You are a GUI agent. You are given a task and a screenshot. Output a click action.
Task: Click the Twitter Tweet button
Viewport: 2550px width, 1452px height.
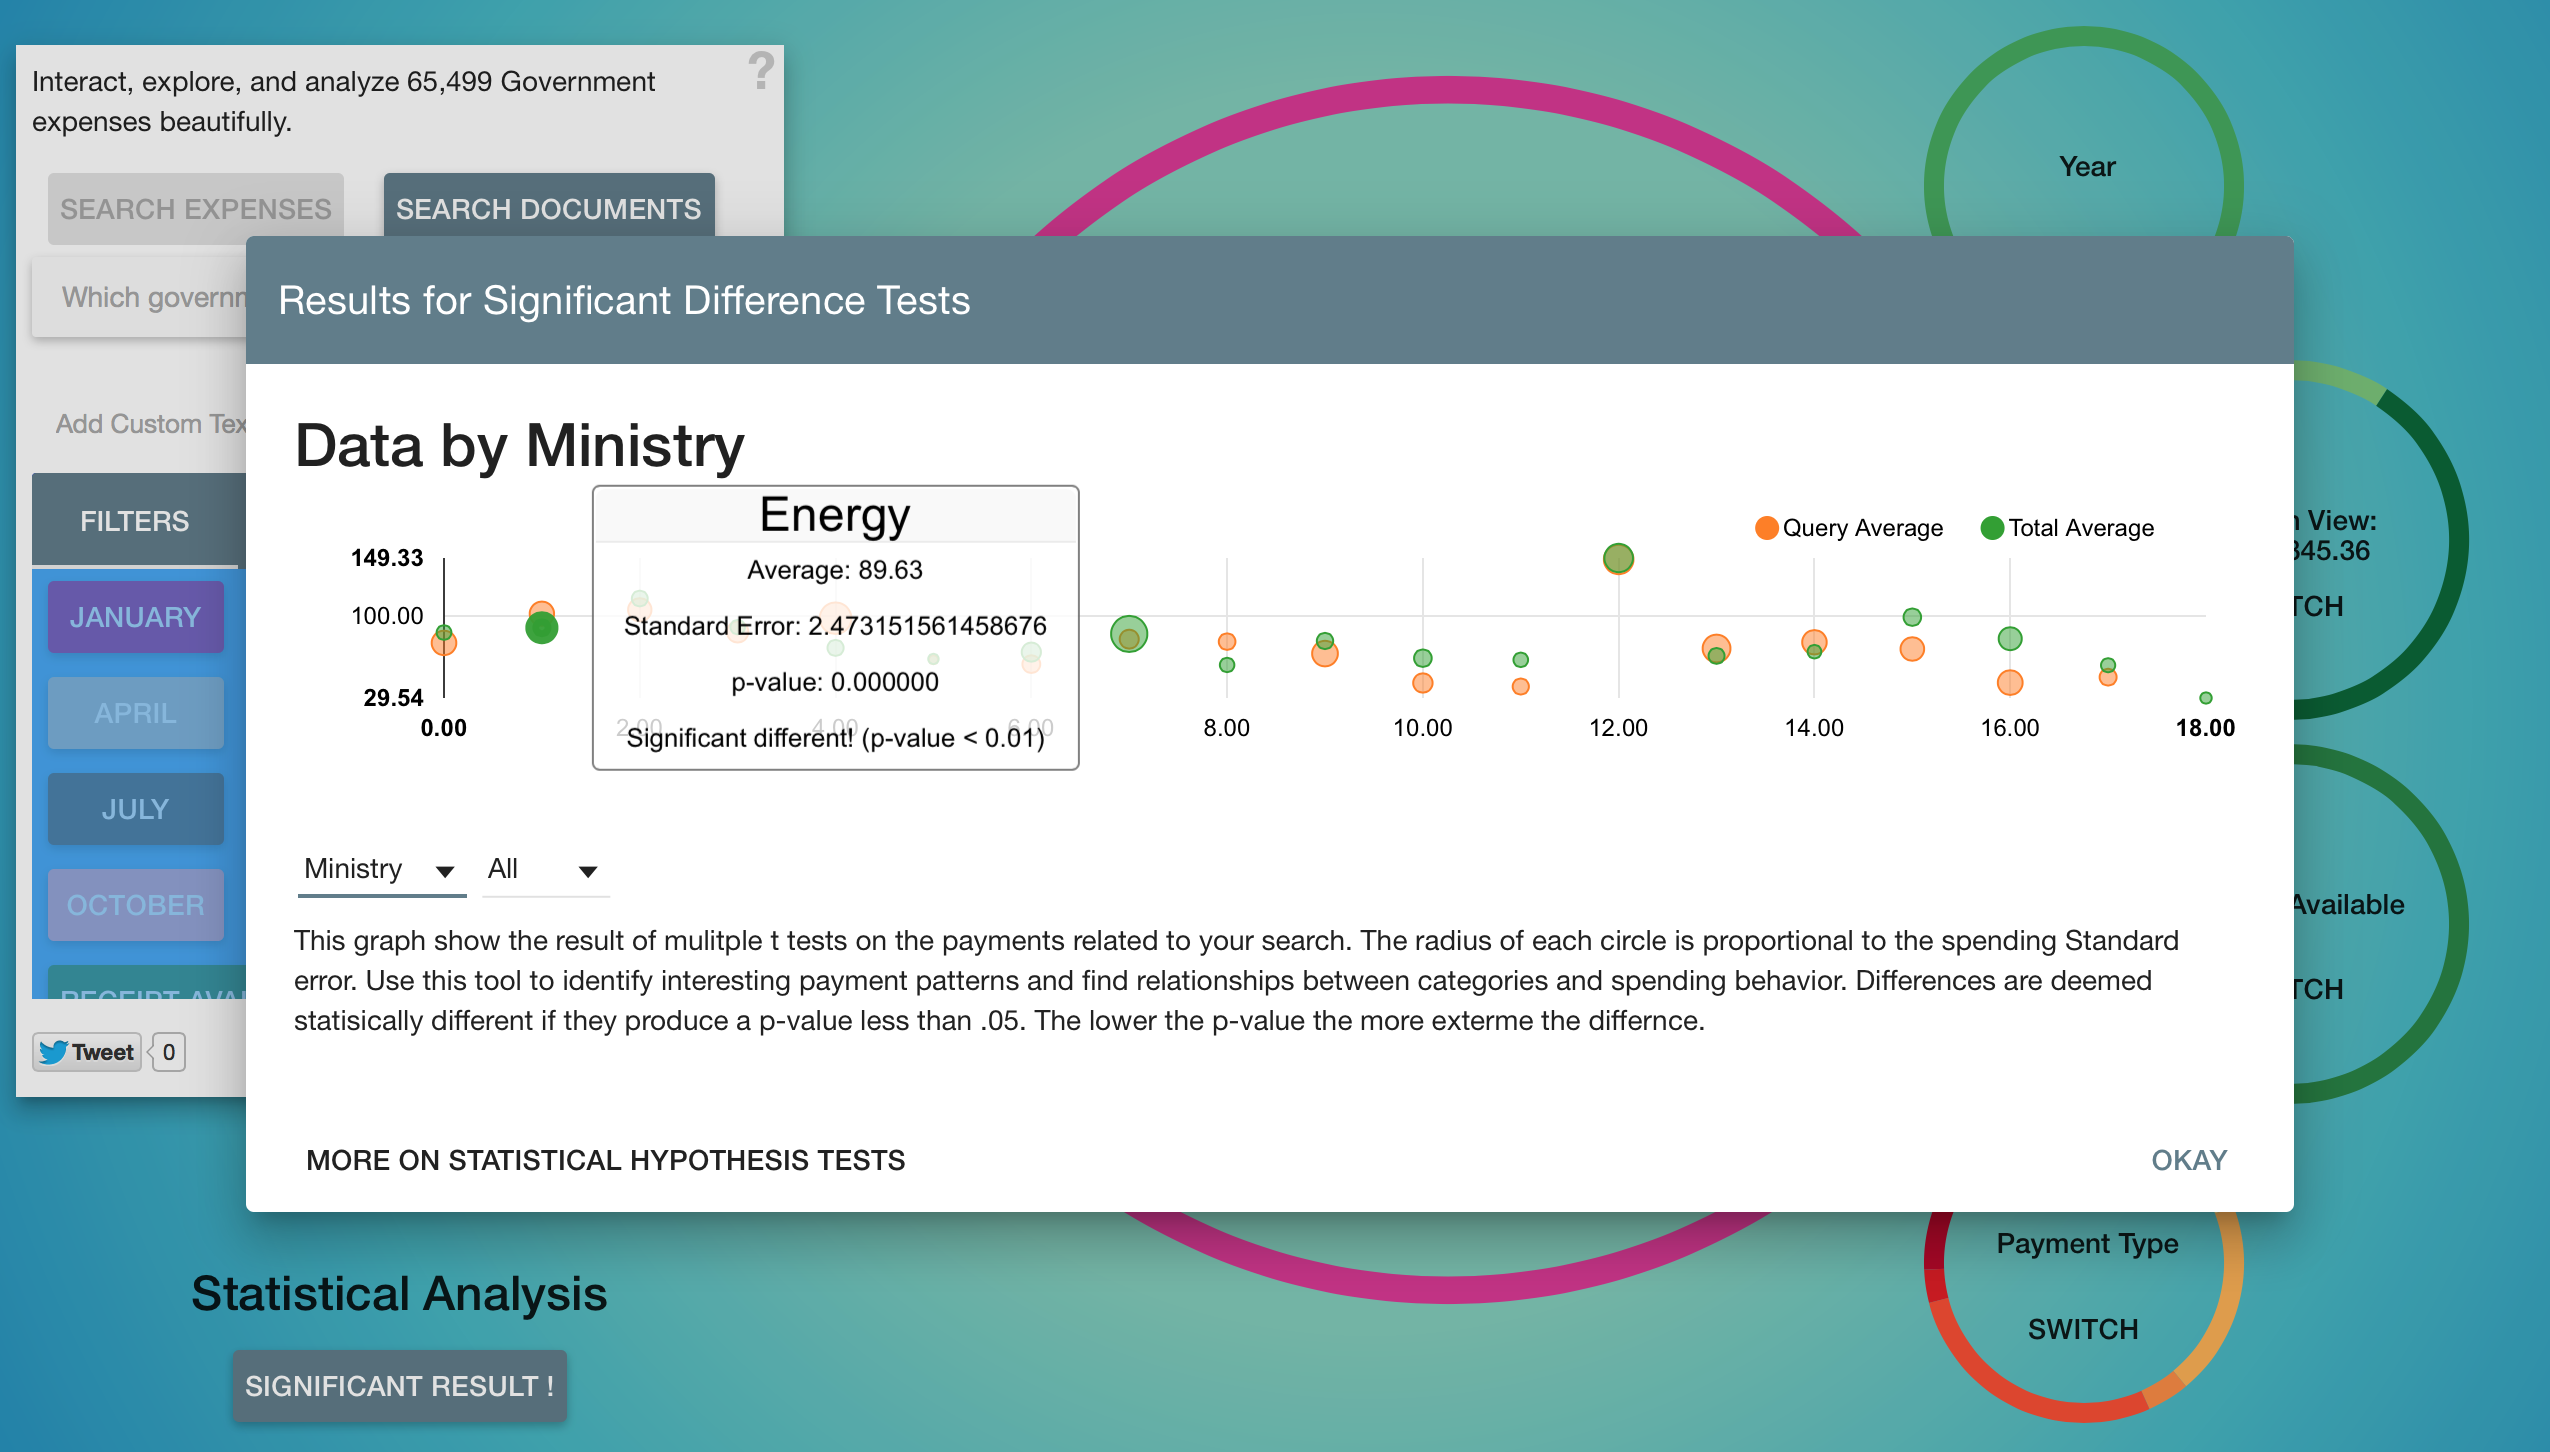click(87, 1052)
